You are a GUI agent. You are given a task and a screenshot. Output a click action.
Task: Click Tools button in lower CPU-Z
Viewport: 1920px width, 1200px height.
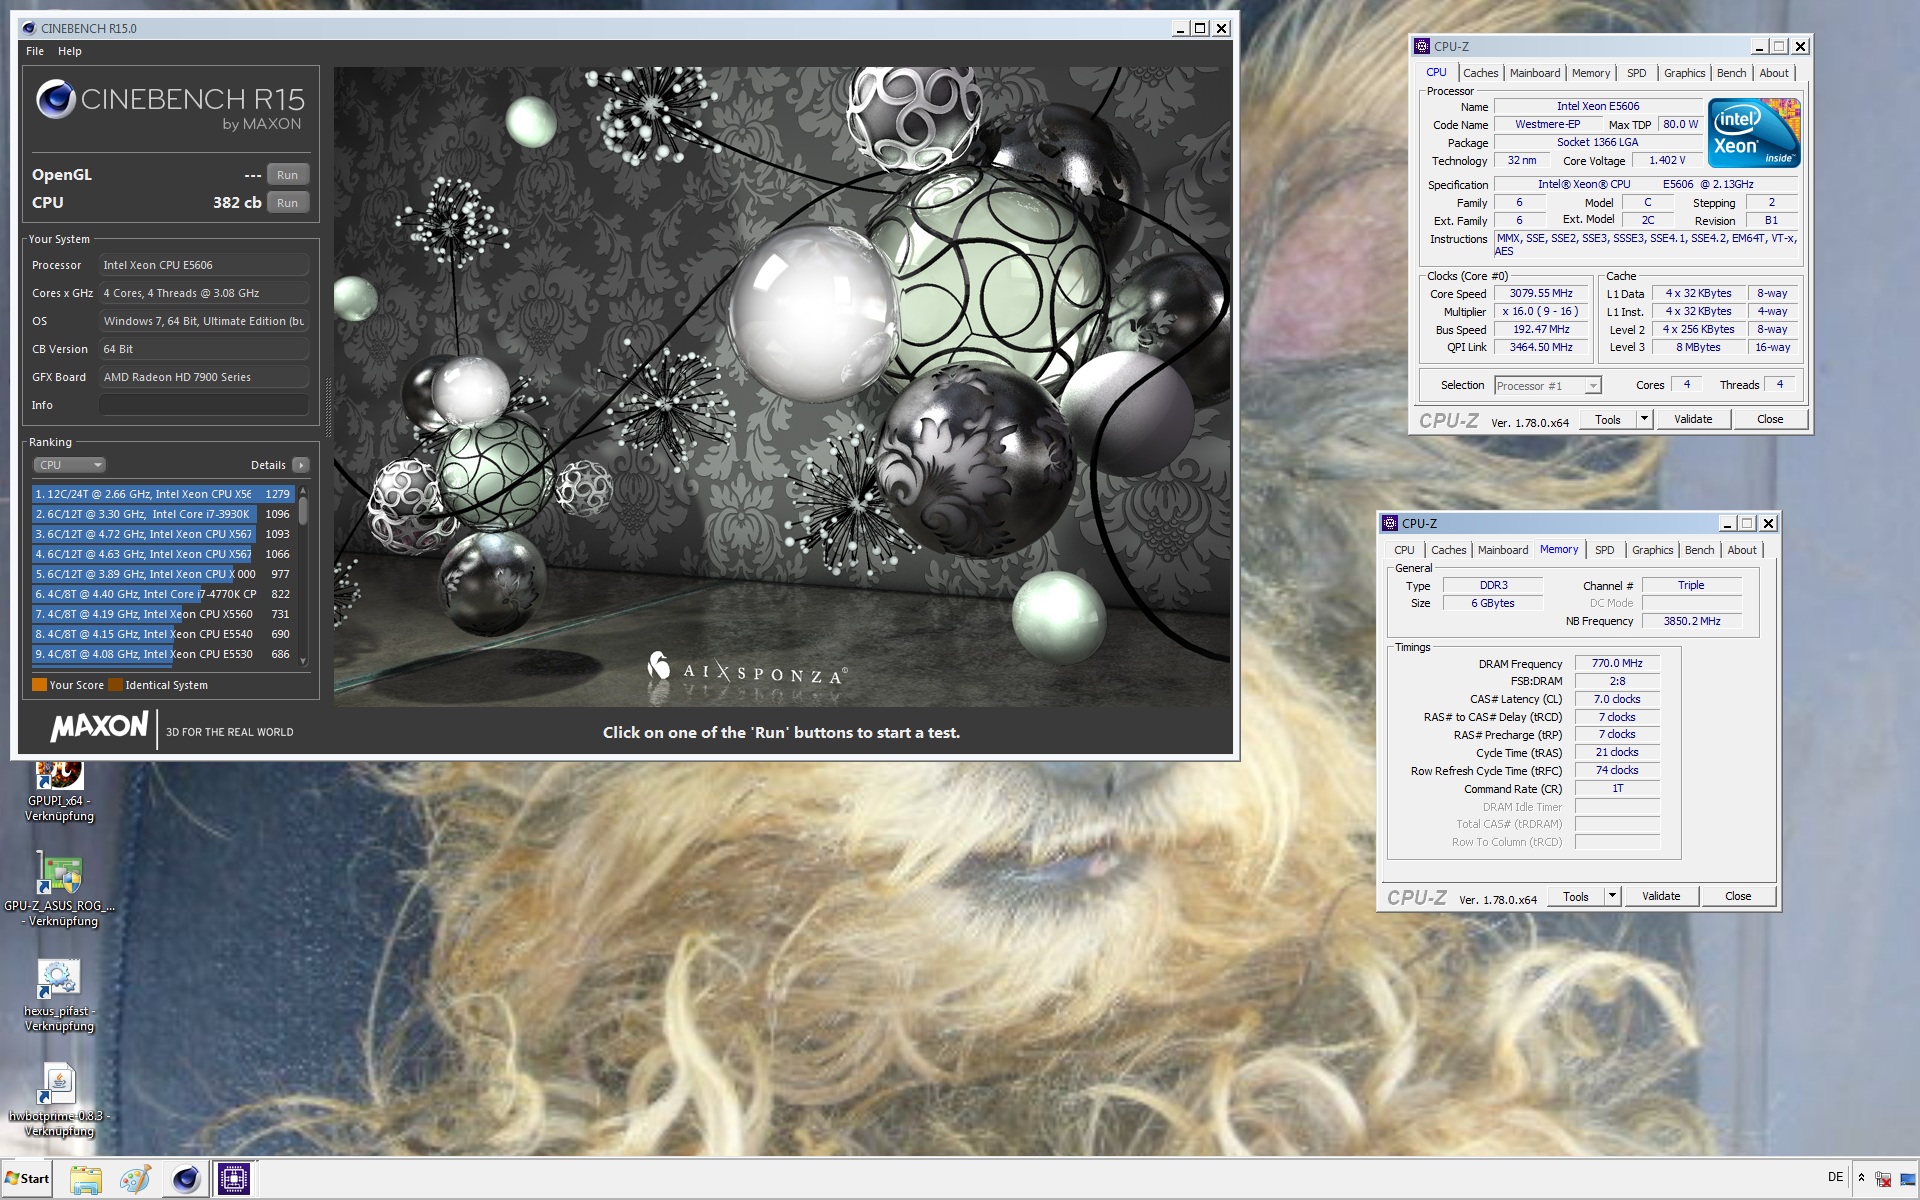[1576, 897]
